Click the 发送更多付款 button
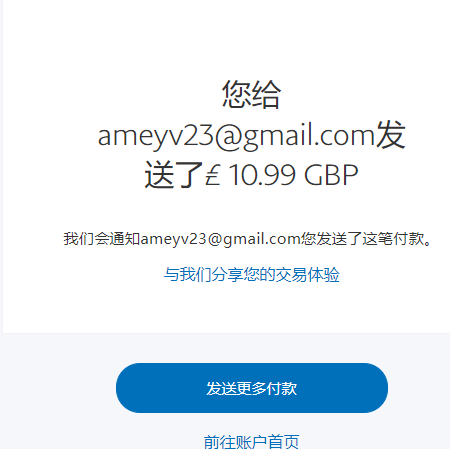 coord(252,388)
